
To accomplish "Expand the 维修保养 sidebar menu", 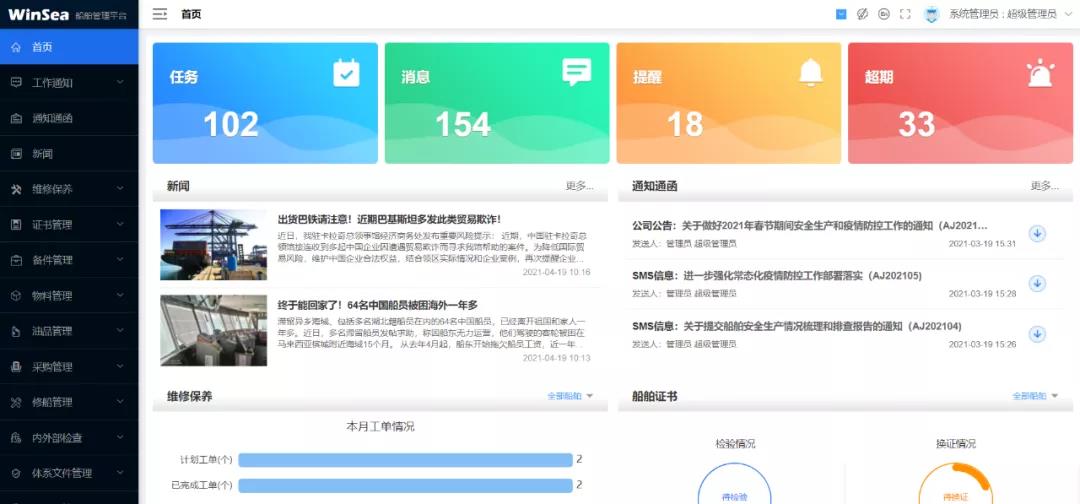I will point(68,189).
